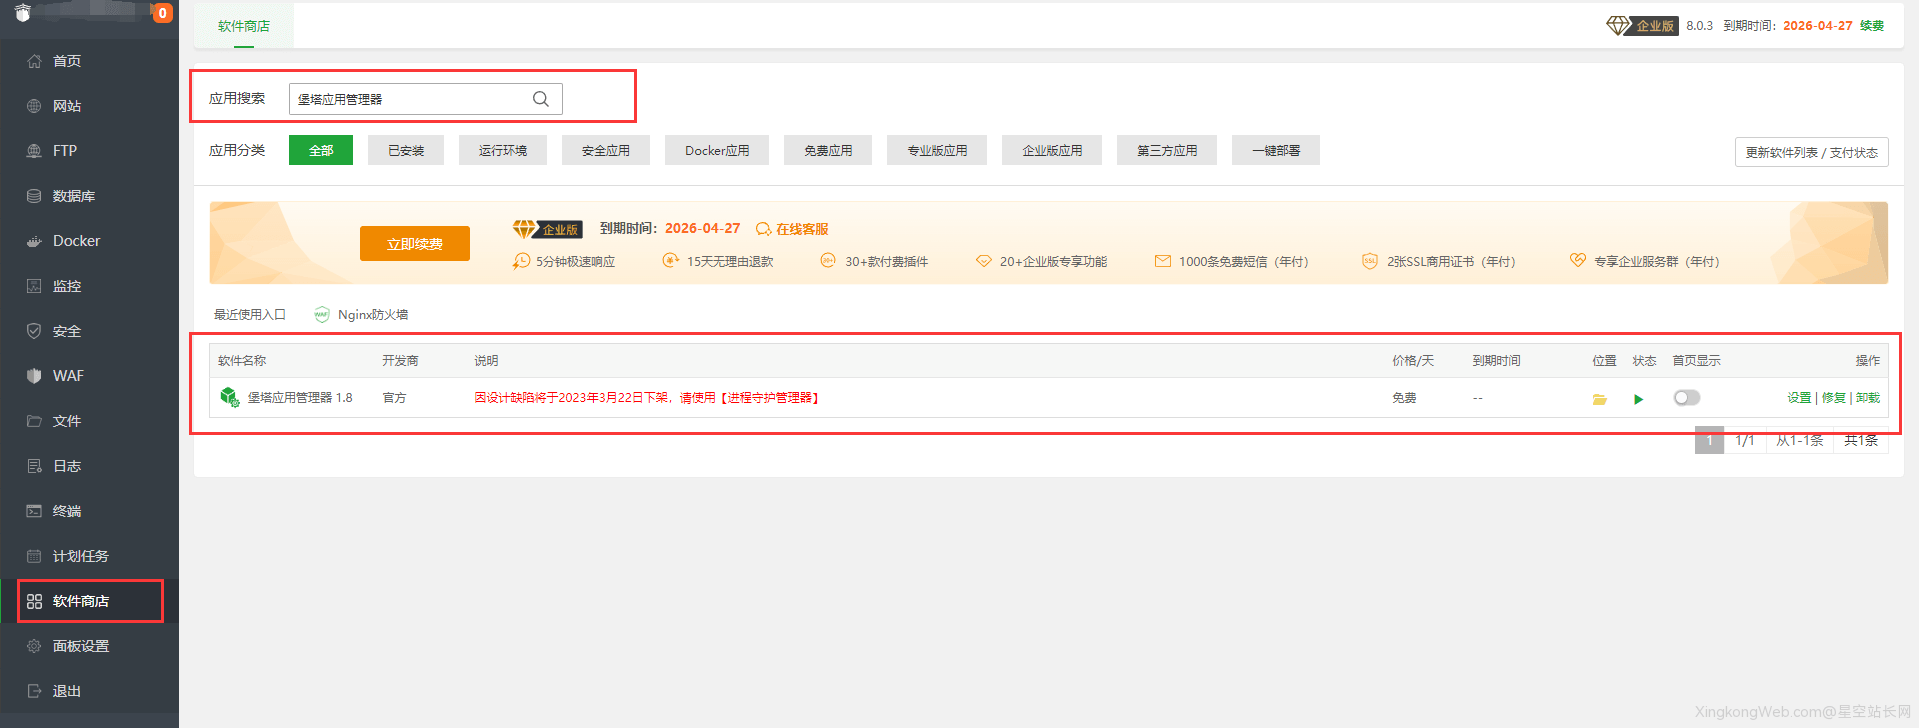This screenshot has height=728, width=1919.
Task: Click the 企业版 diamond badge in banner
Action: (547, 229)
